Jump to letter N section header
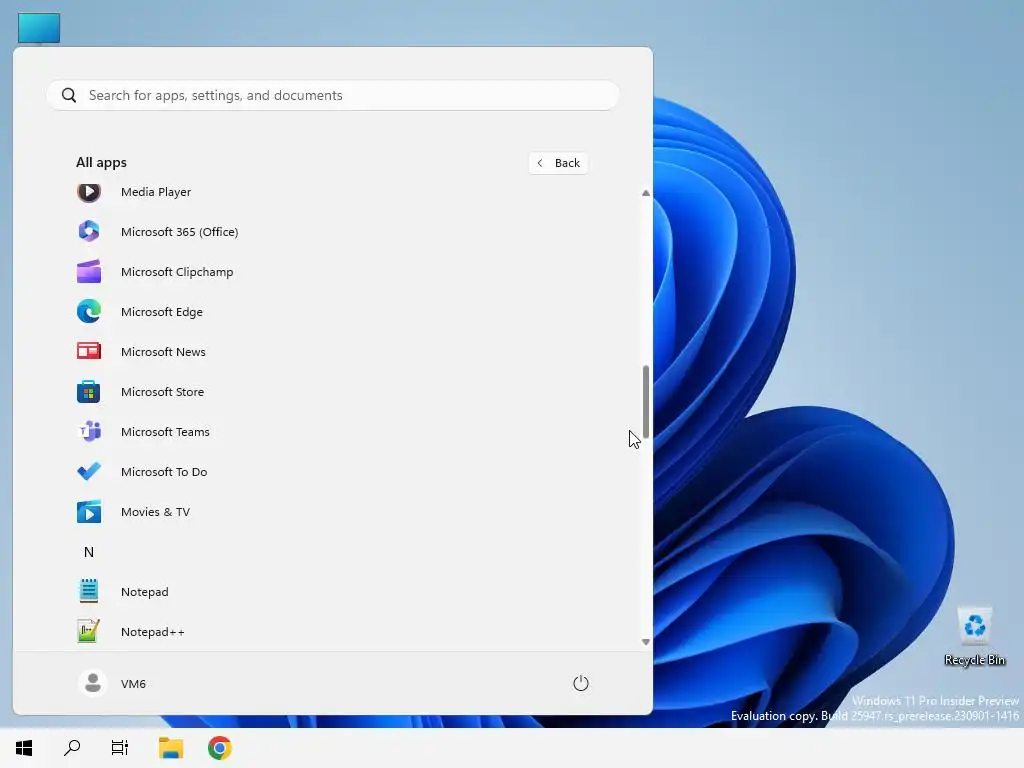This screenshot has height=768, width=1024. [89, 552]
